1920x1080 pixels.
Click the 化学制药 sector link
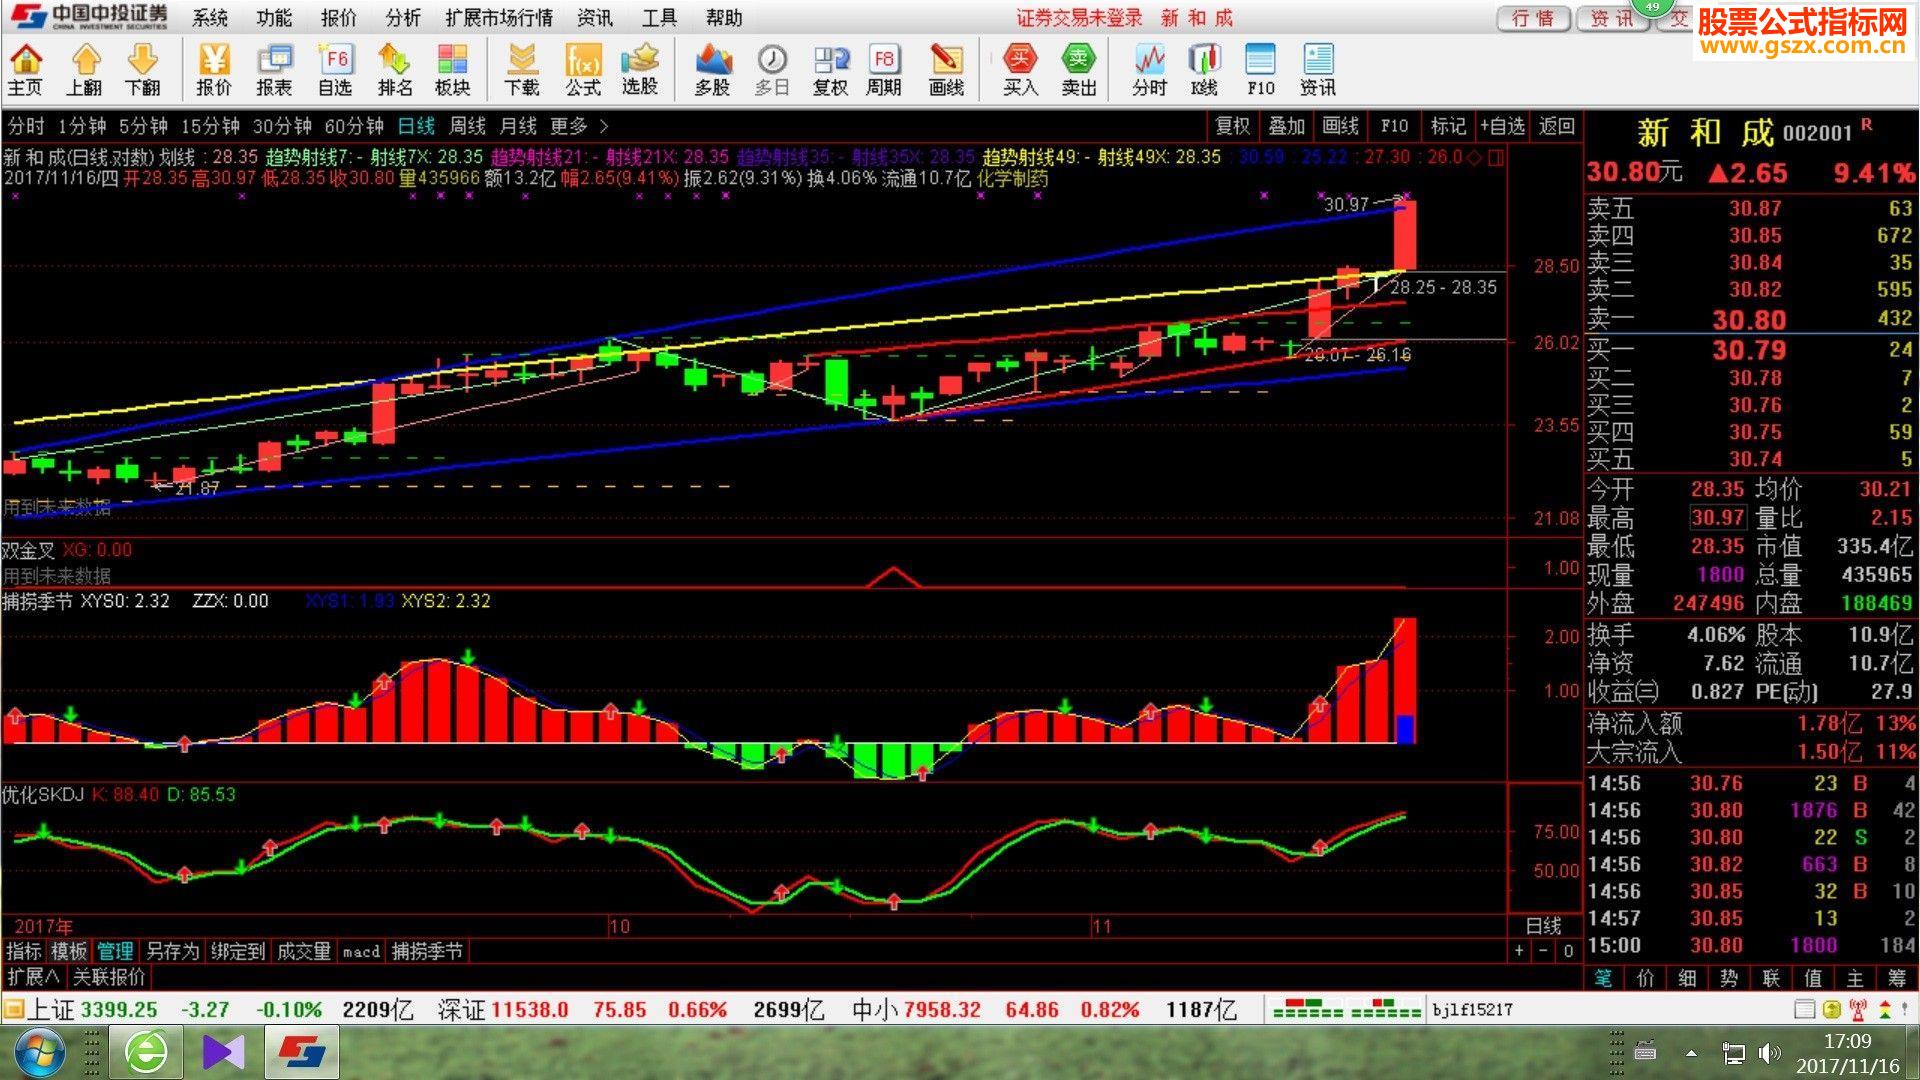(x=1012, y=179)
